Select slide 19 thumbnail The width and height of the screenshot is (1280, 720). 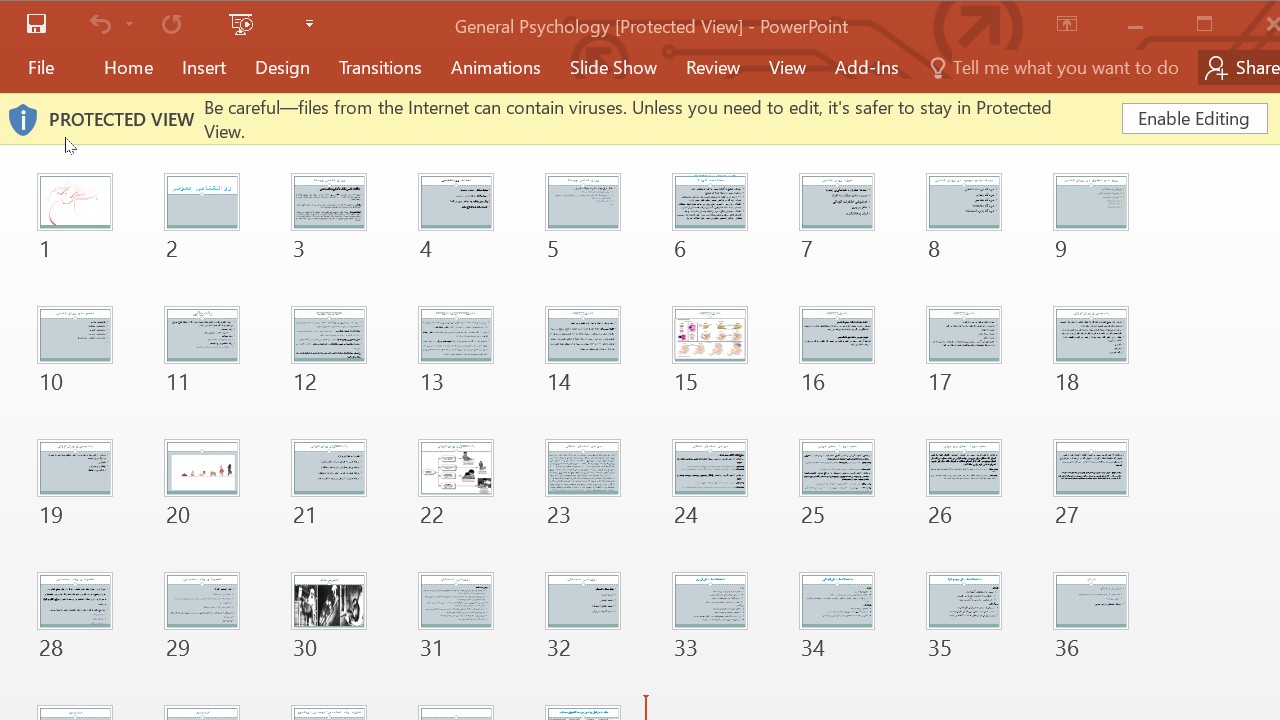coord(75,468)
